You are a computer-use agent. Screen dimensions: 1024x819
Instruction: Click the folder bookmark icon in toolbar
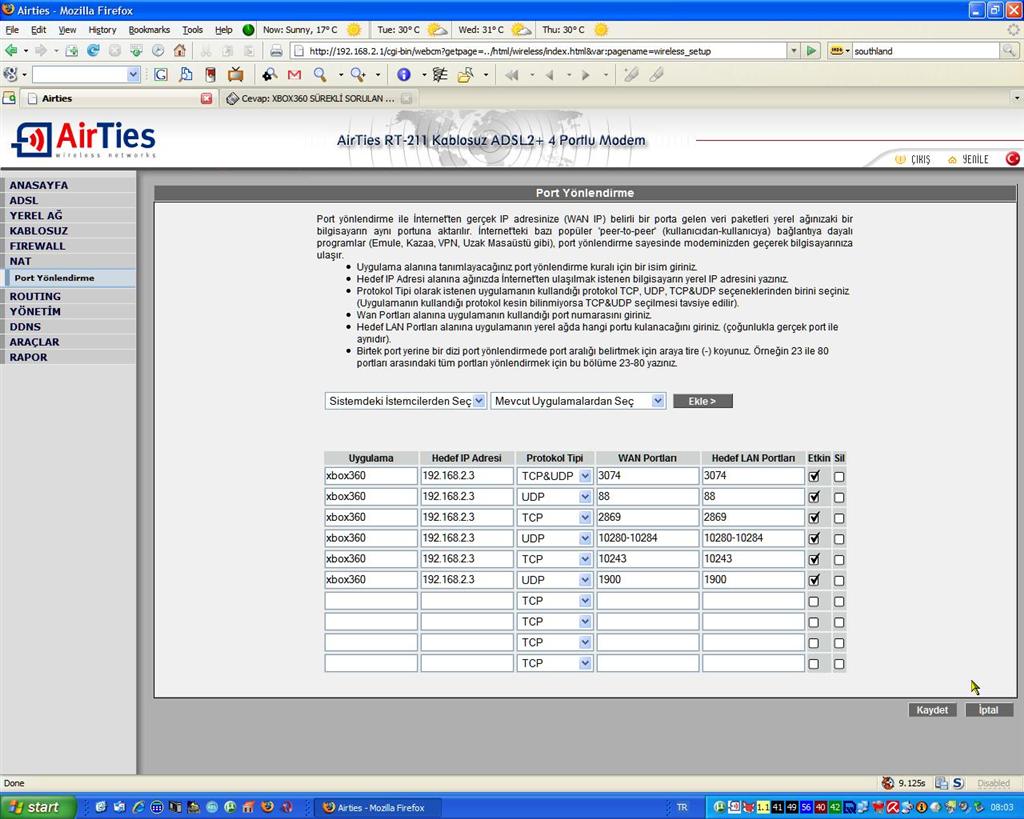[x=465, y=75]
